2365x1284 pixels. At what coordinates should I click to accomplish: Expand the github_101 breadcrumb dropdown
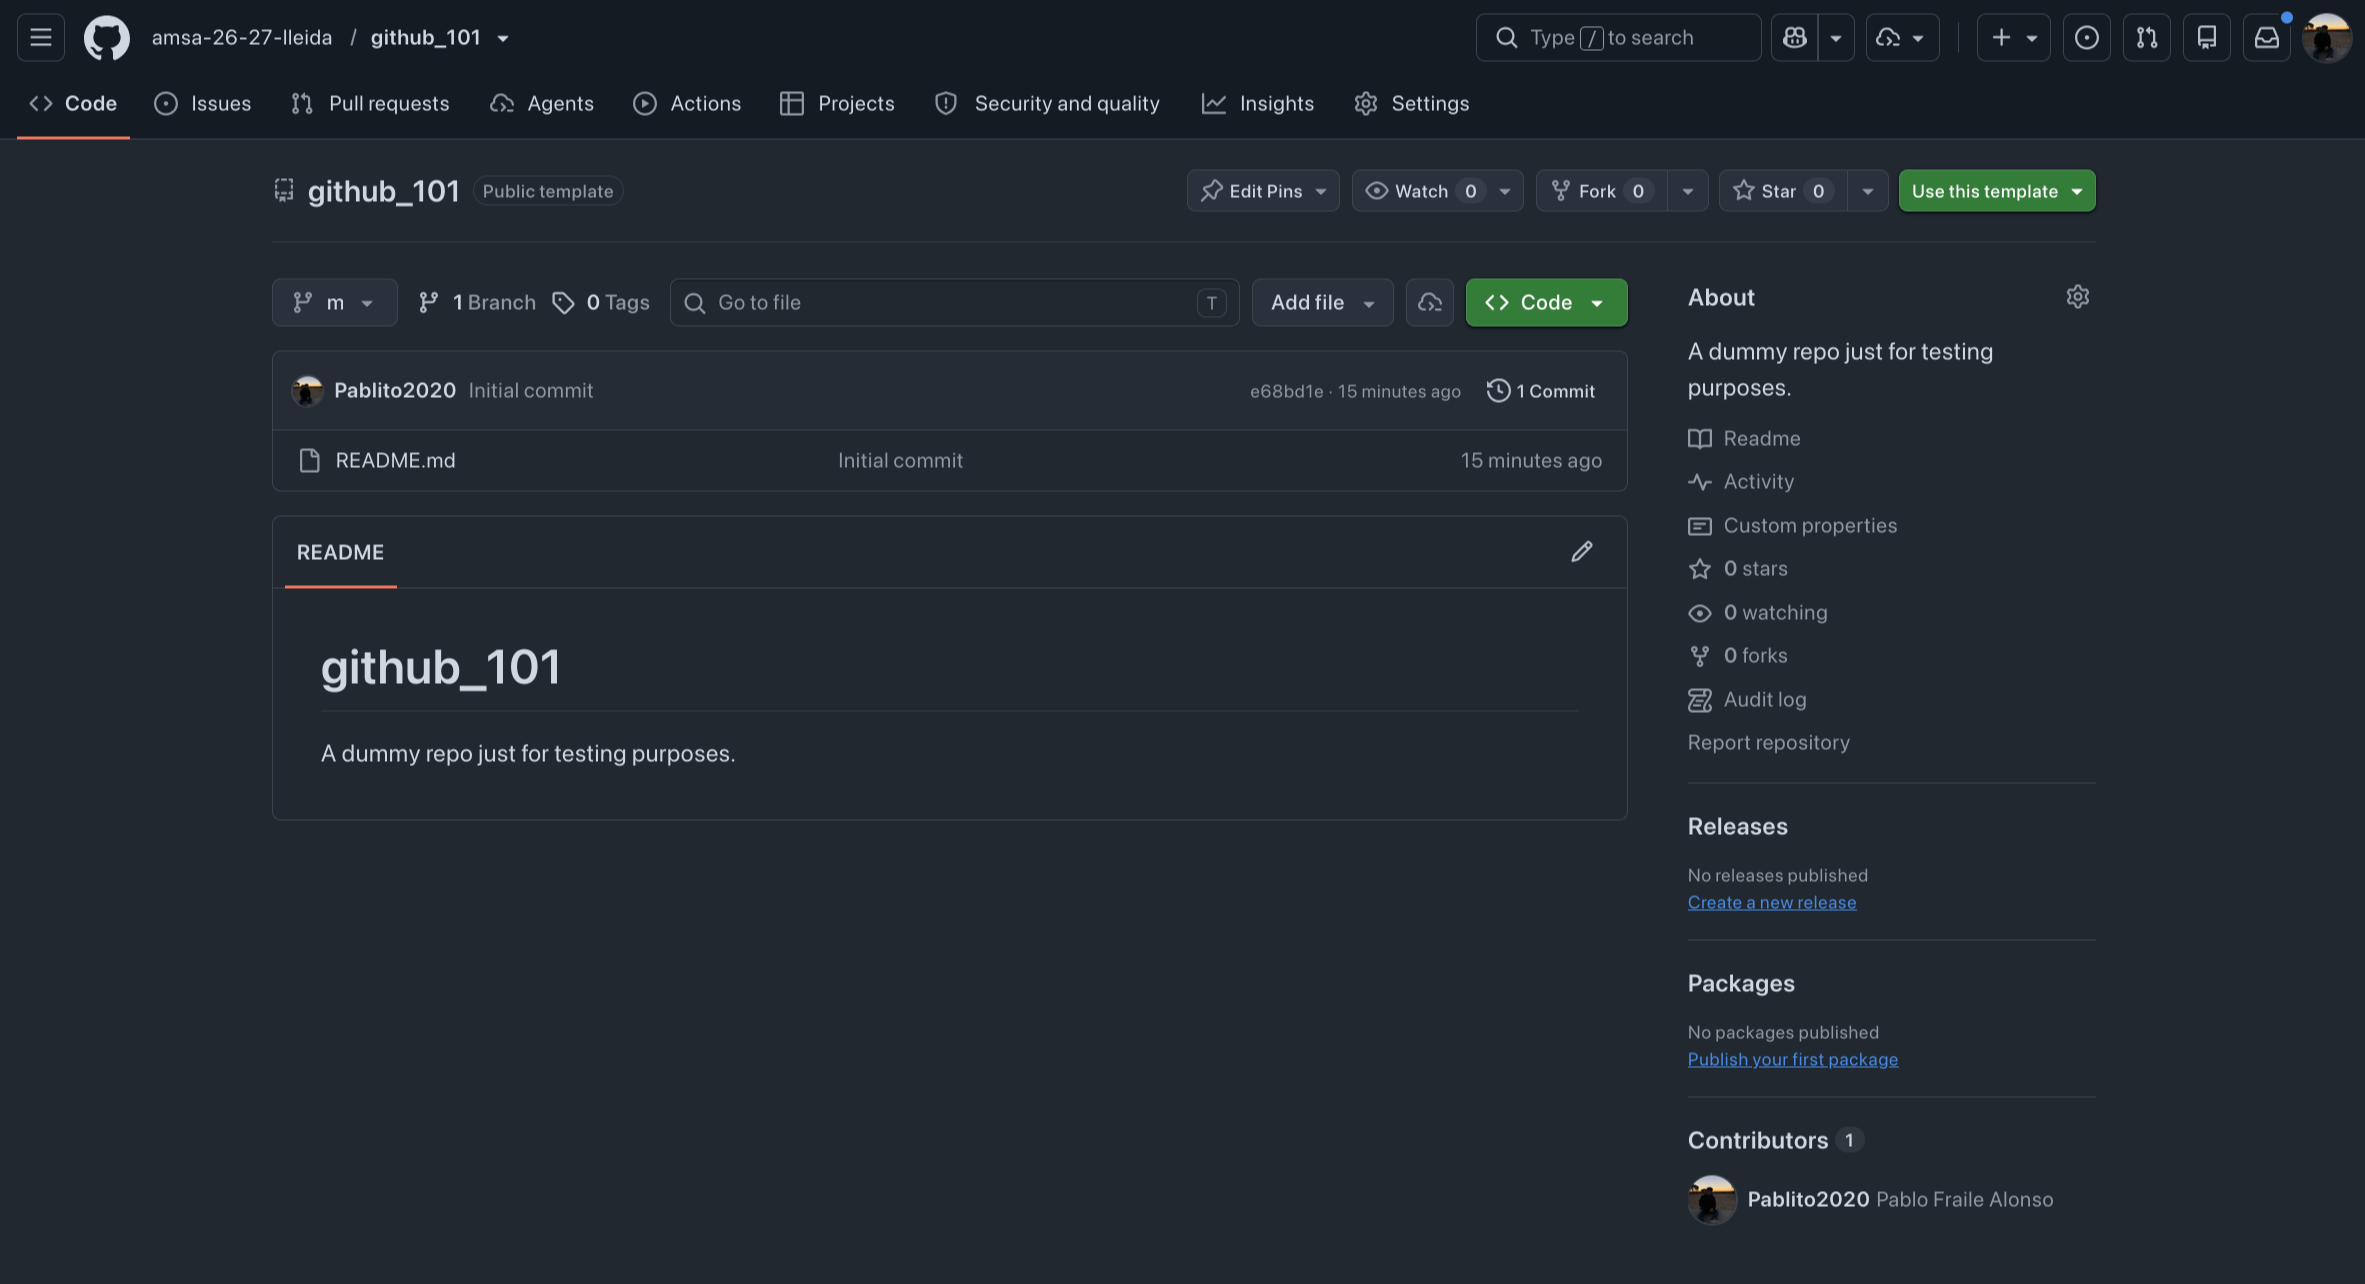tap(503, 38)
